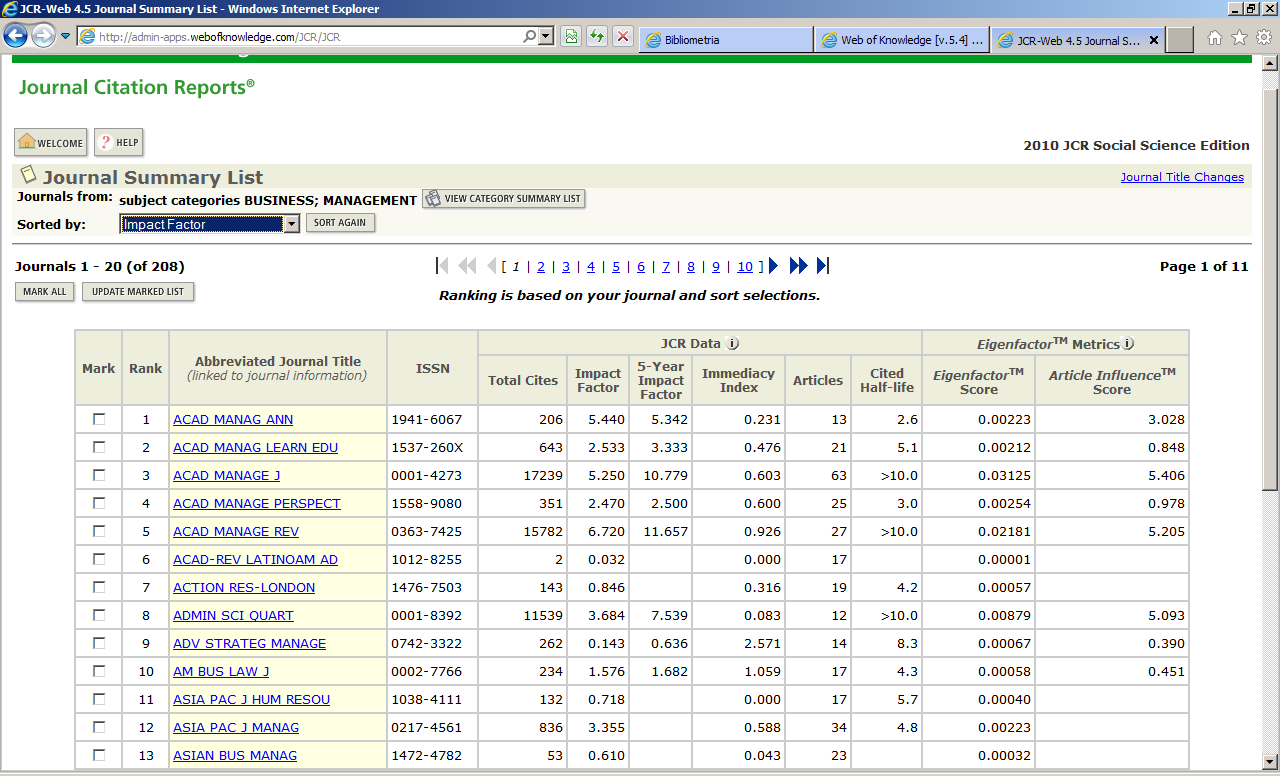Screen dimensions: 1280x776
Task: Mark checkbox for AM BUS LAW J
Action: 99,671
